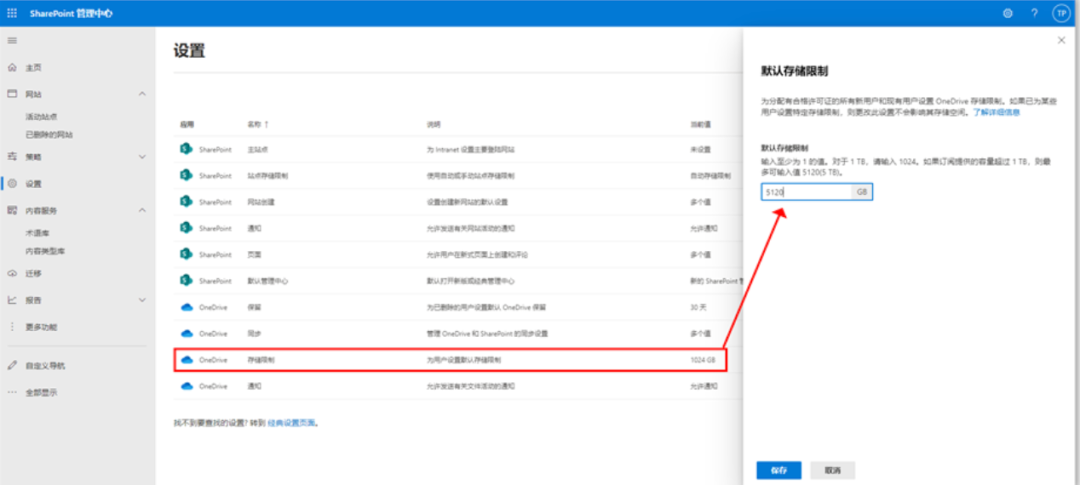Click the 应用 column header

click(187, 125)
